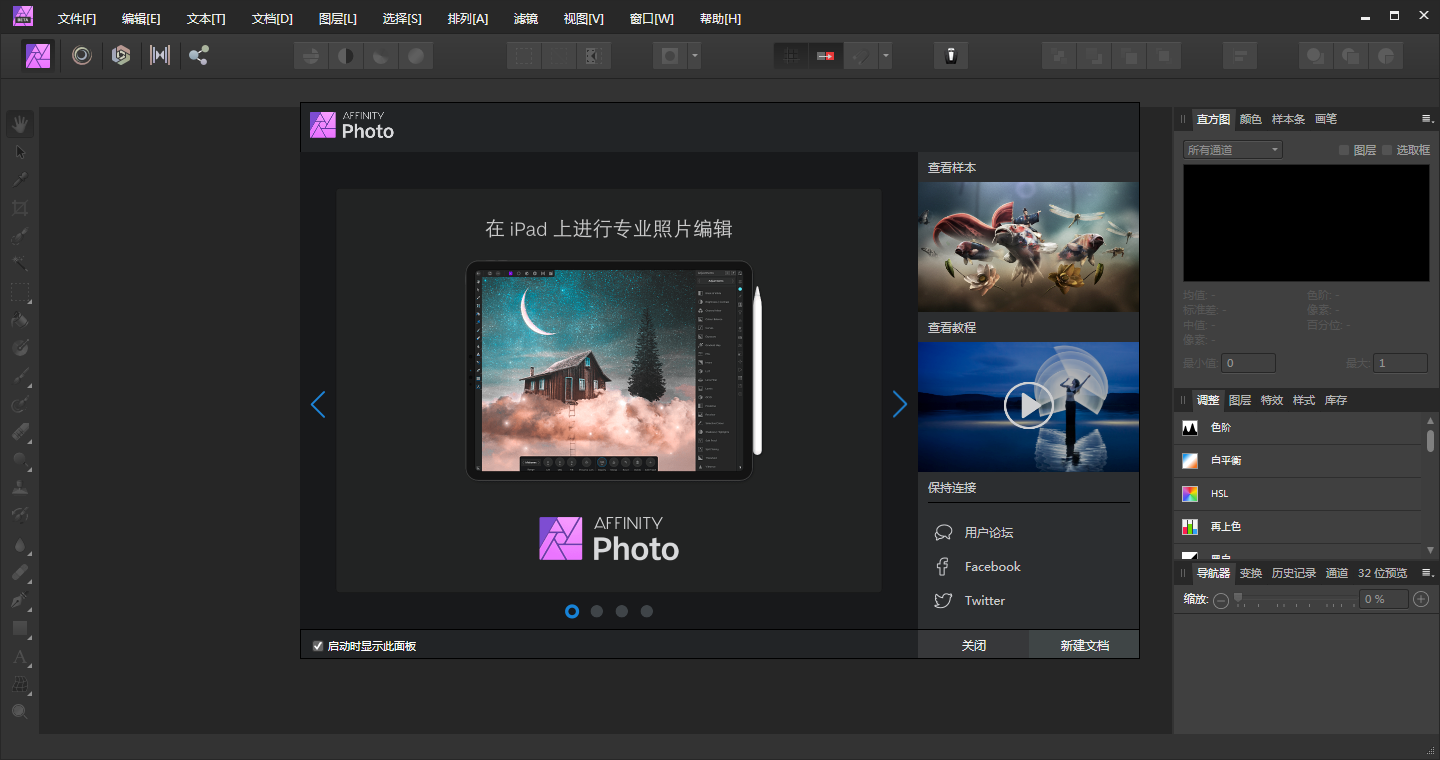Select the first carousel page dot

(x=572, y=611)
